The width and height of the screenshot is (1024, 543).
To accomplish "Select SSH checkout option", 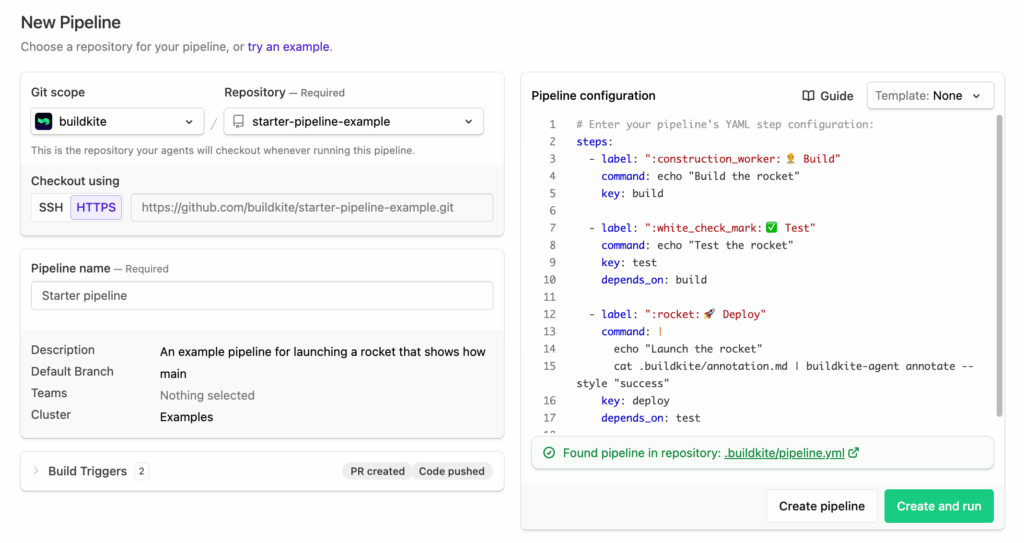I will (51, 207).
